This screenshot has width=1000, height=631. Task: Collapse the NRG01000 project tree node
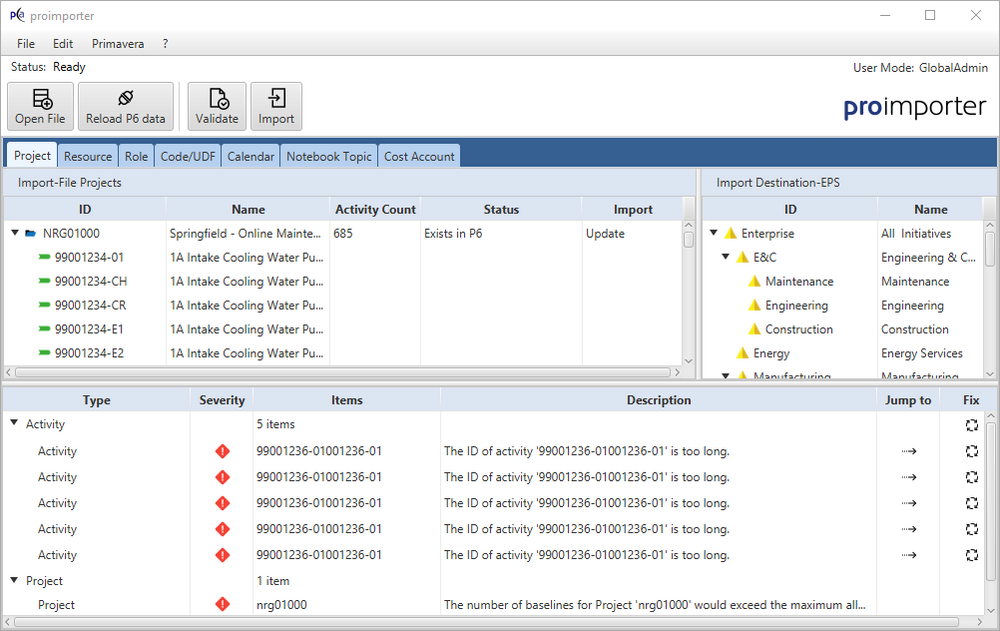pos(16,234)
